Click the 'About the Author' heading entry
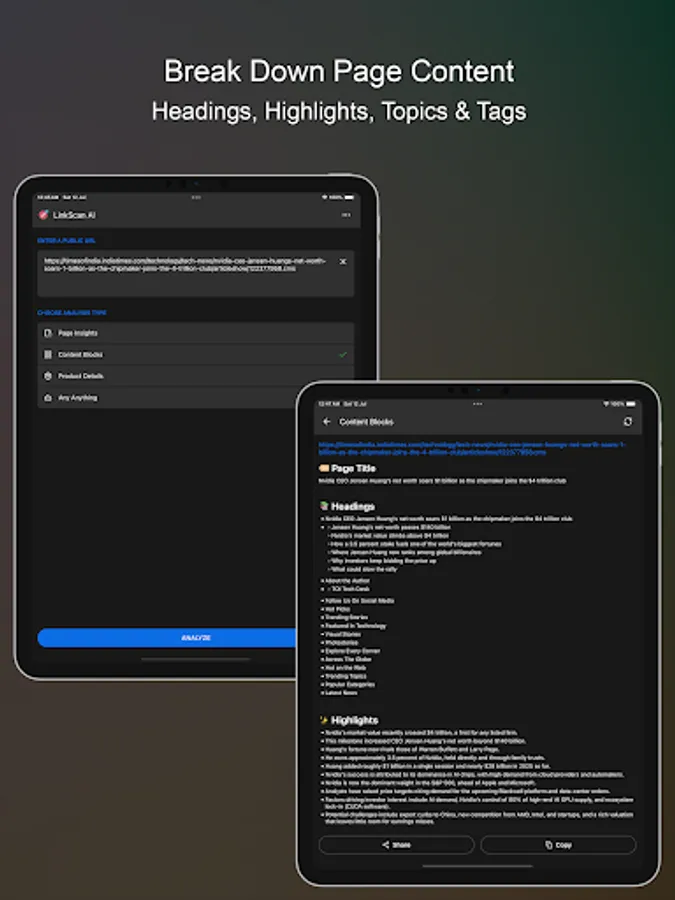Viewport: 675px width, 900px height. tap(347, 581)
